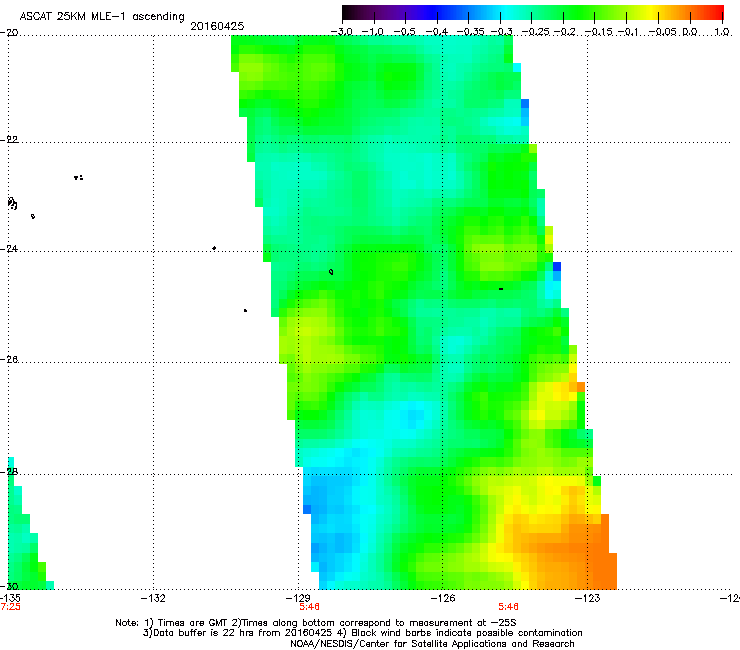Click the red 7:25 time label

click(10, 607)
